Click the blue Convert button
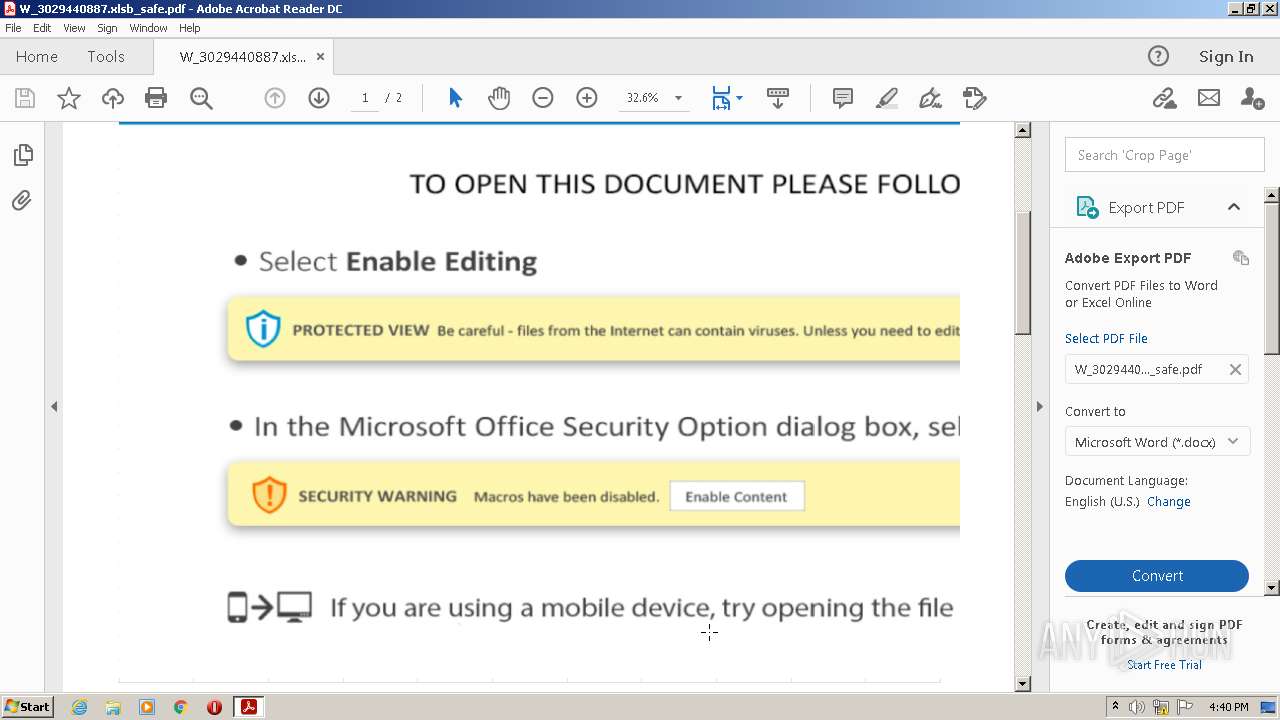The height and width of the screenshot is (720, 1280). pos(1157,576)
